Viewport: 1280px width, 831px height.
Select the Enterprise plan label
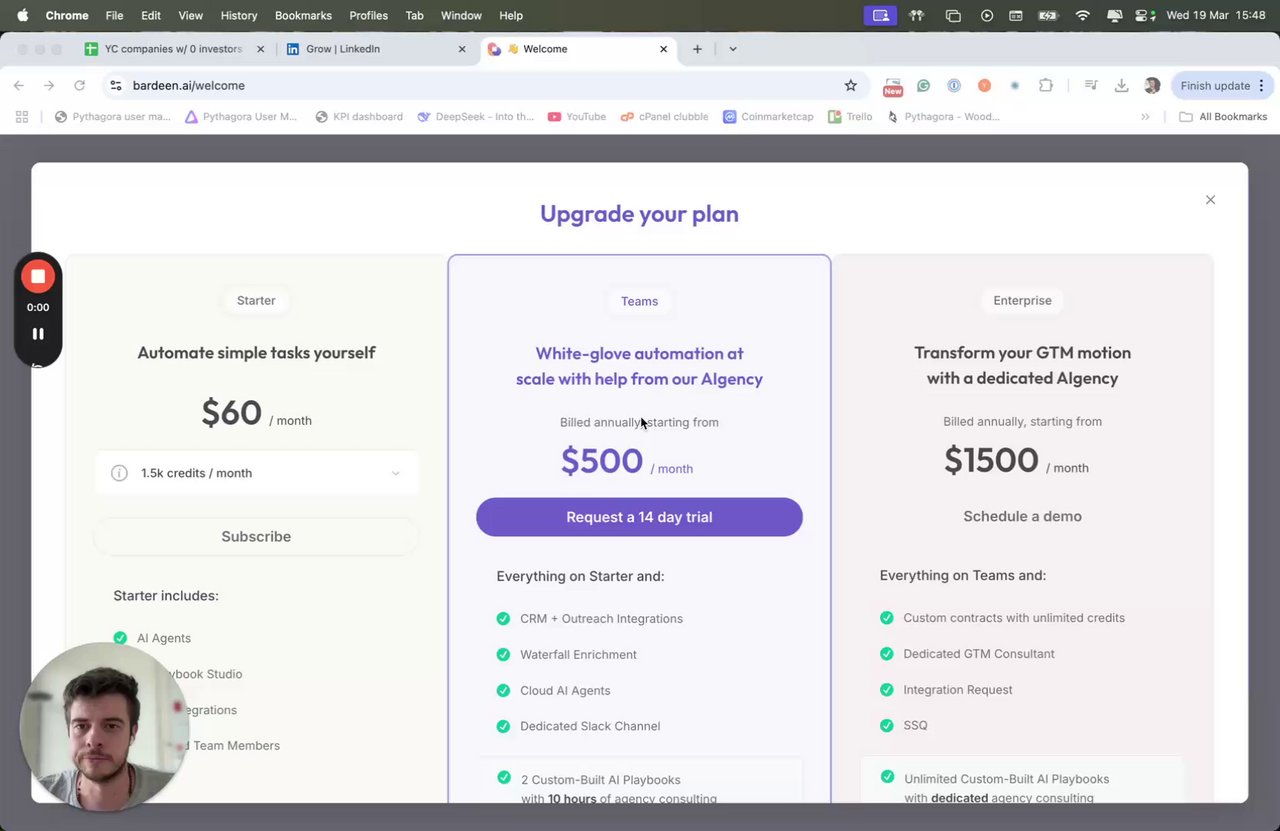click(x=1022, y=300)
